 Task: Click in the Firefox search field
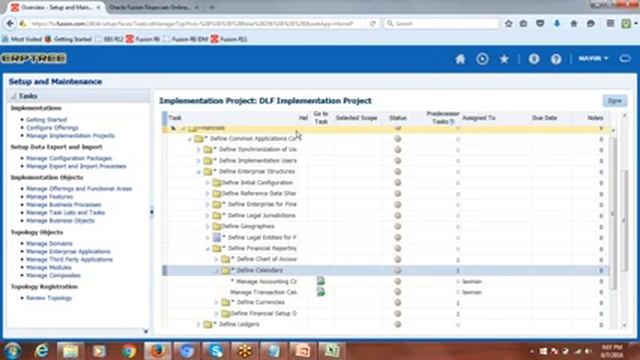441,24
